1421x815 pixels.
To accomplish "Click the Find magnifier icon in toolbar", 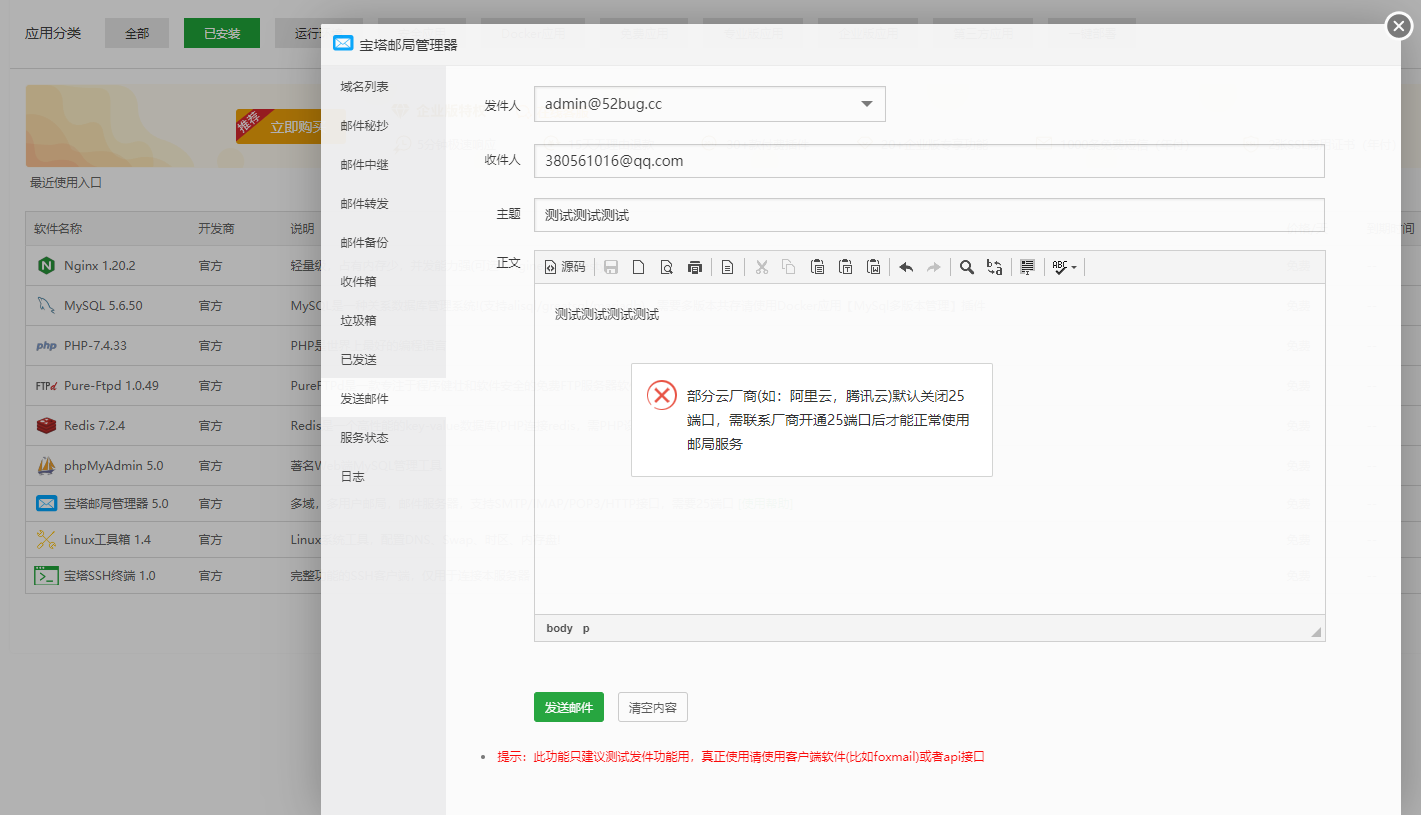I will [967, 267].
